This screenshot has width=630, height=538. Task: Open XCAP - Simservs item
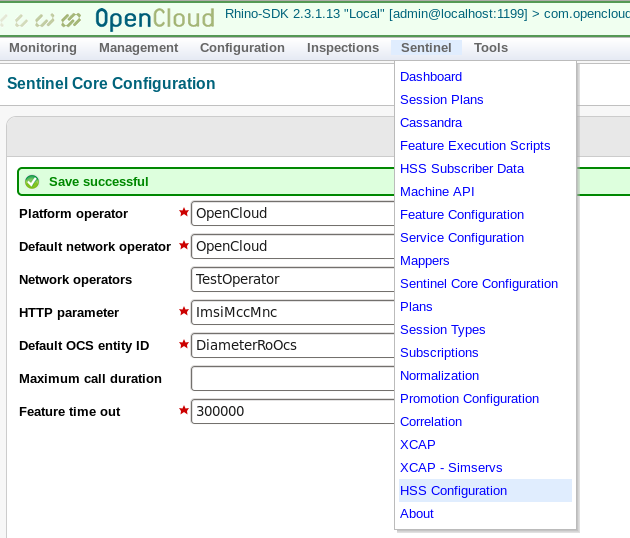[x=451, y=468]
